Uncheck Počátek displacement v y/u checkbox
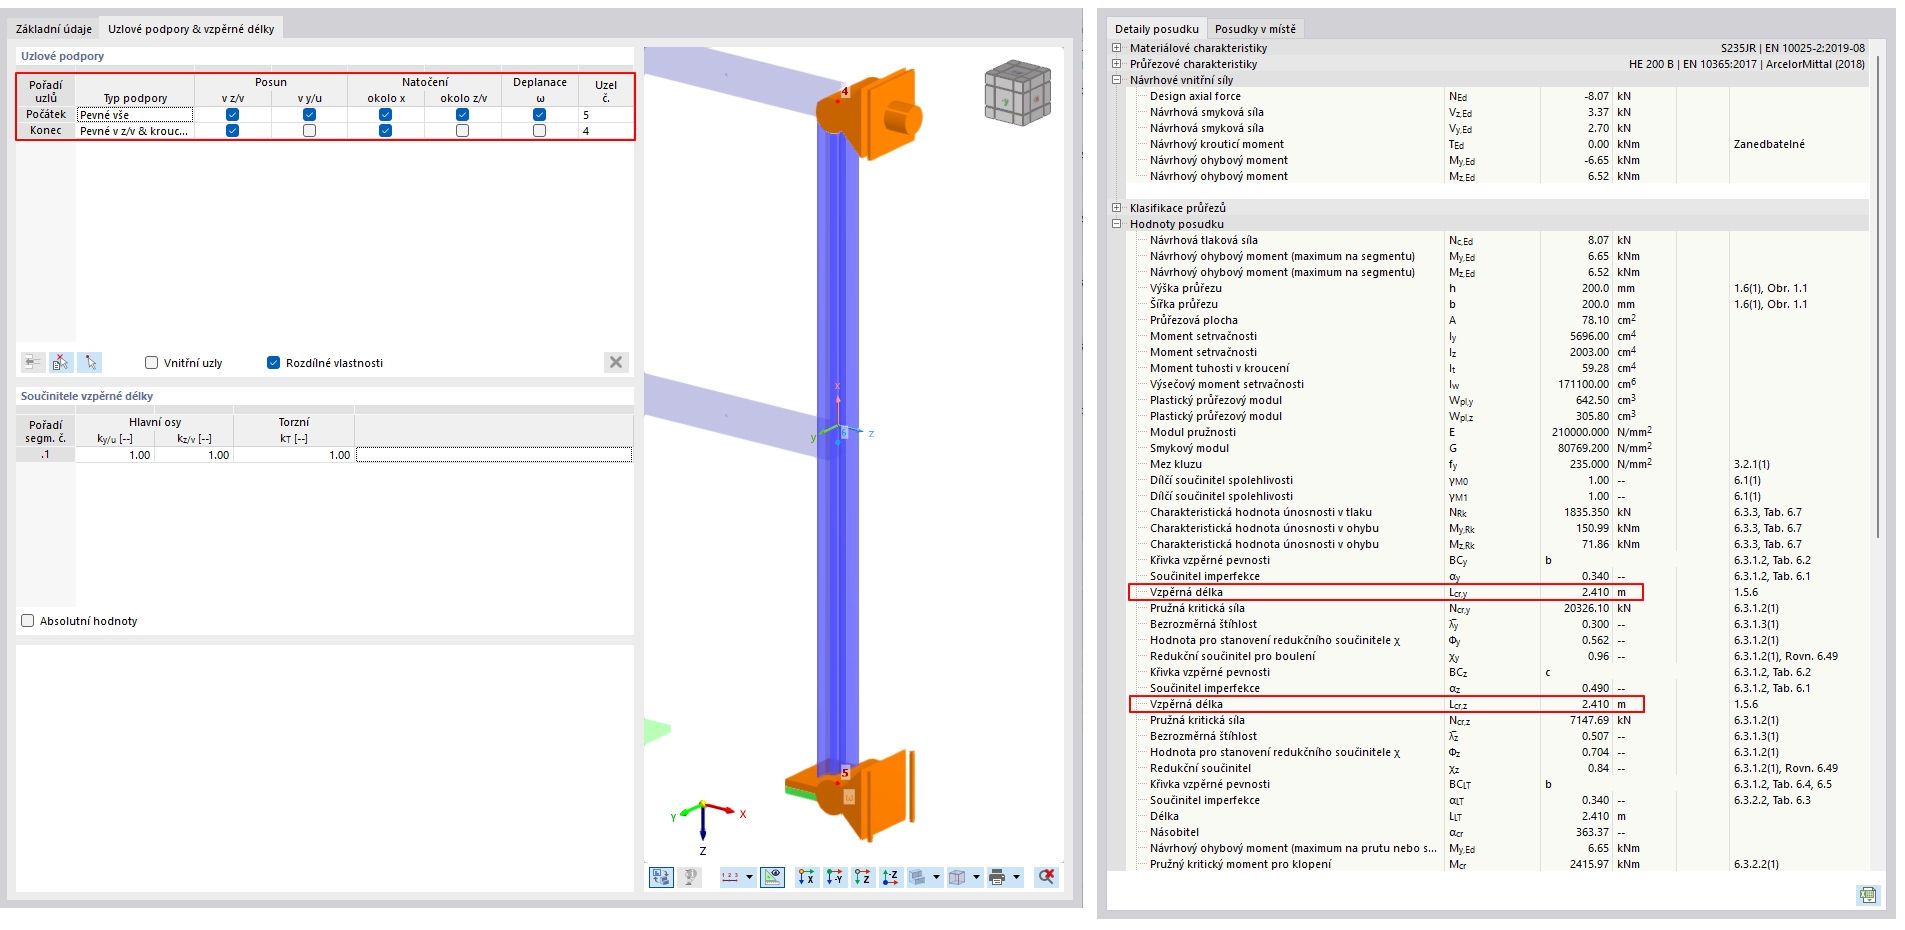The image size is (1905, 930). [309, 115]
